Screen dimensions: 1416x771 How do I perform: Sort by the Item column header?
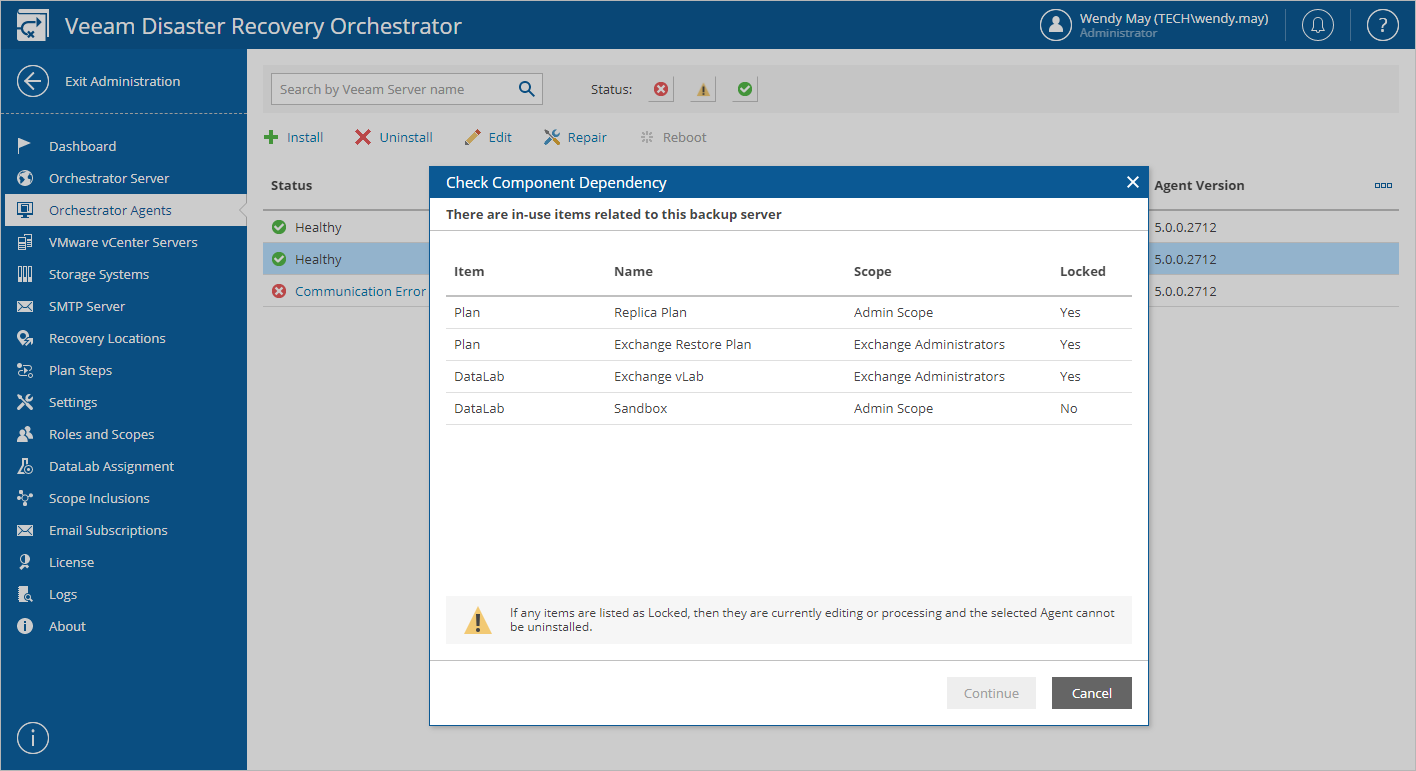point(469,271)
